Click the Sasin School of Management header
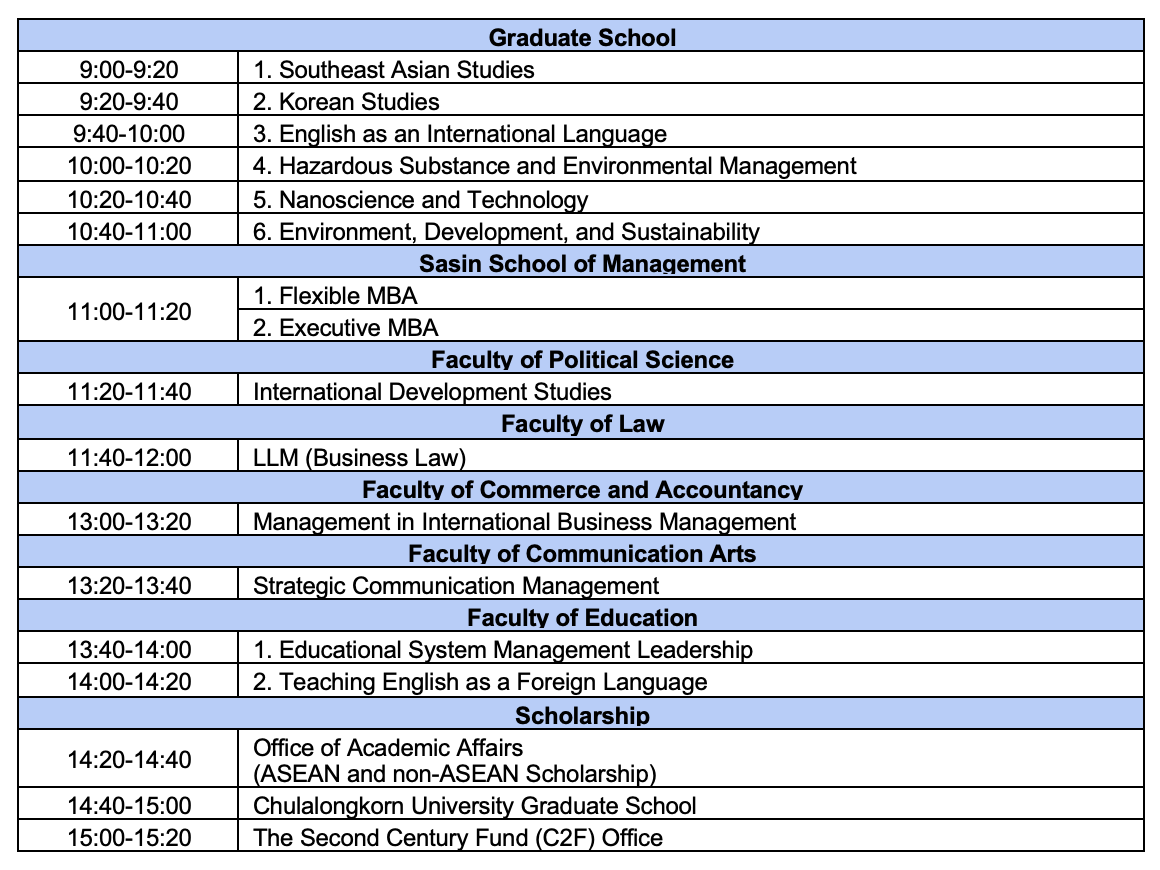1160x870 pixels. pyautogui.click(x=580, y=264)
